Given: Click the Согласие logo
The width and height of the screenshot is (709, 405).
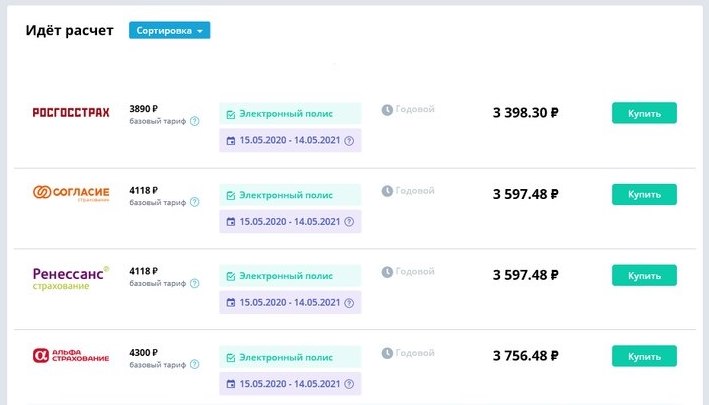Looking at the screenshot, I should [71, 193].
